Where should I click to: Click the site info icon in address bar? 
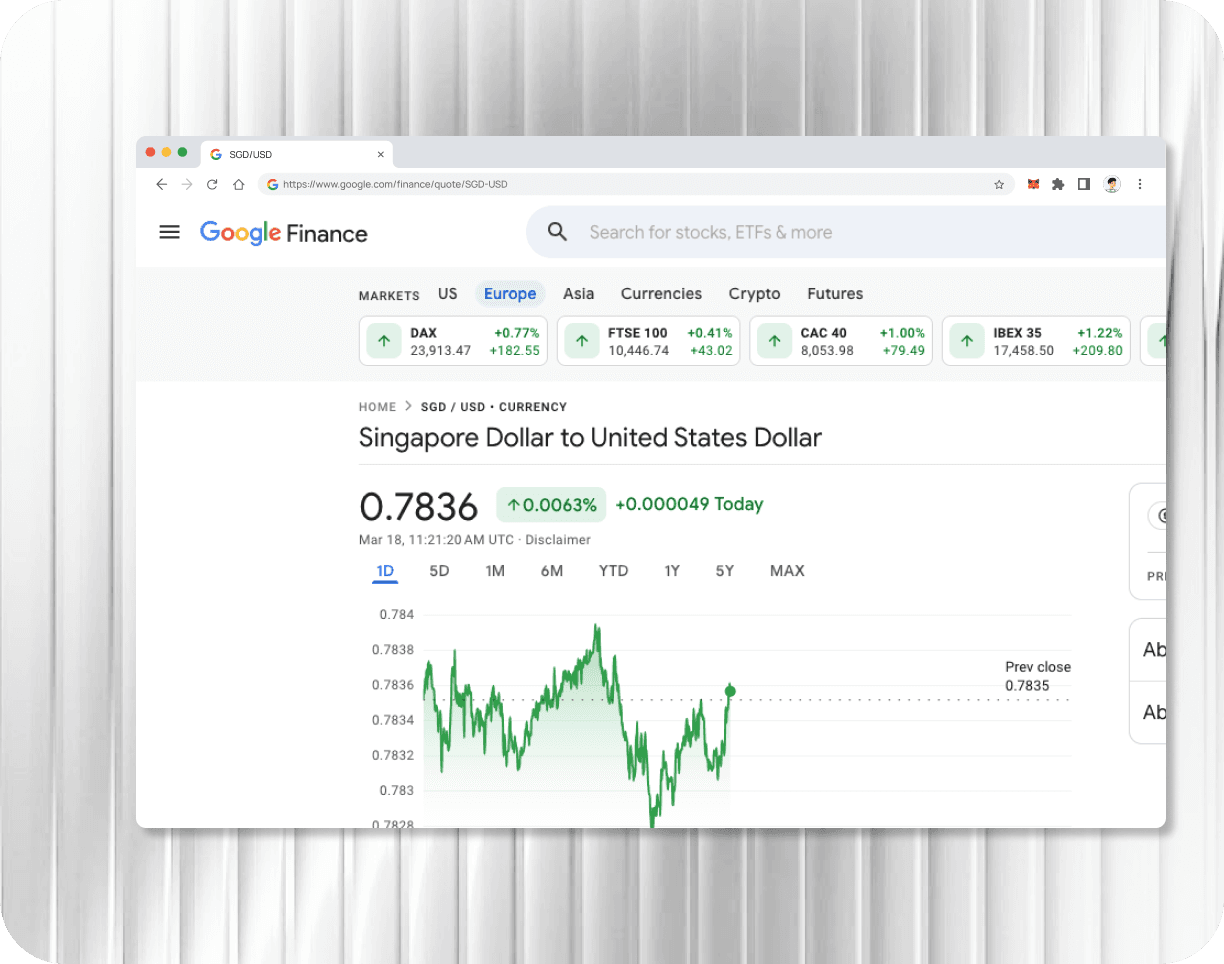(273, 184)
